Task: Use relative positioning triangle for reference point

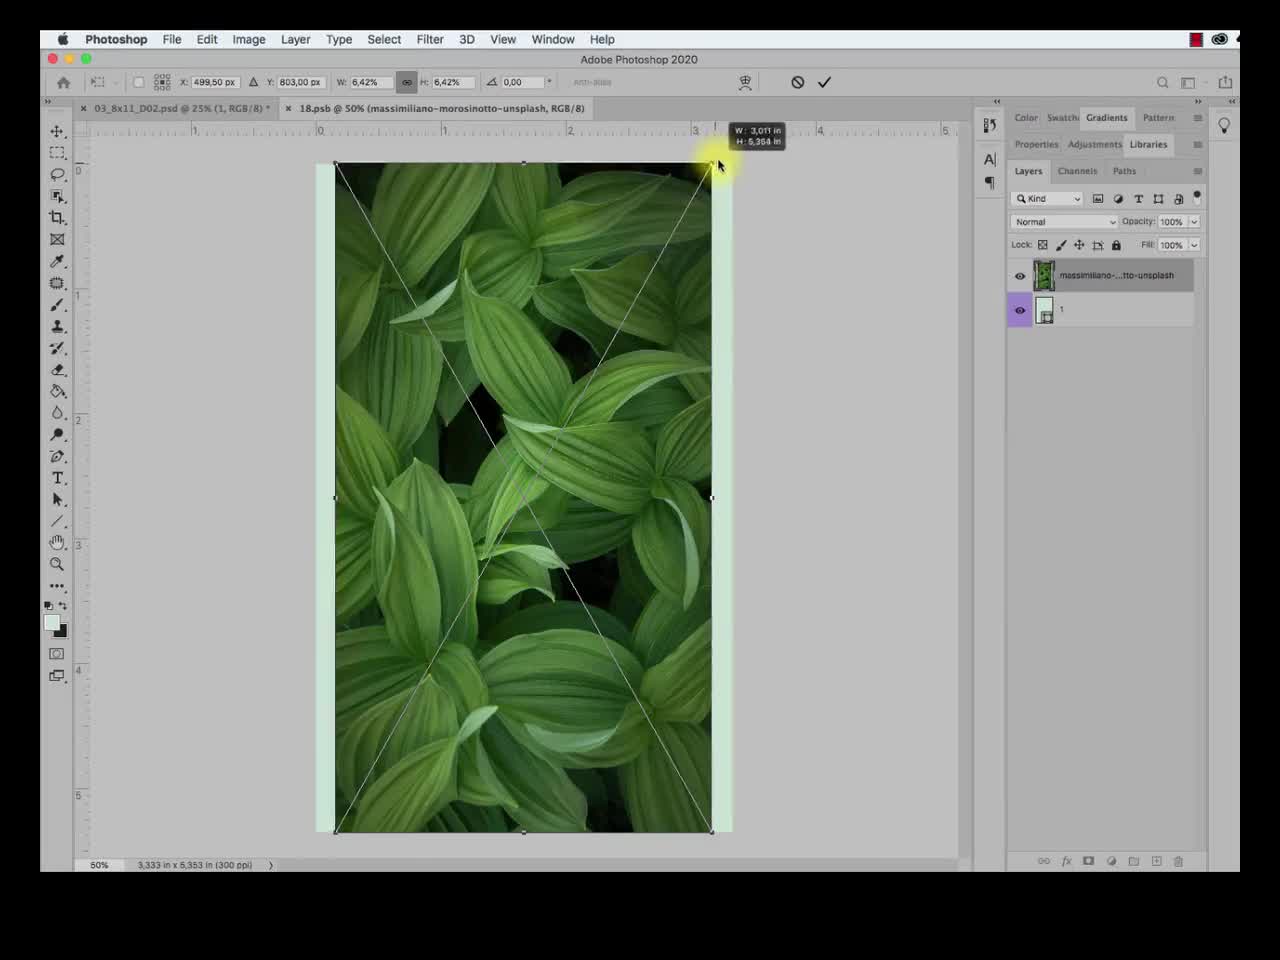Action: [253, 82]
